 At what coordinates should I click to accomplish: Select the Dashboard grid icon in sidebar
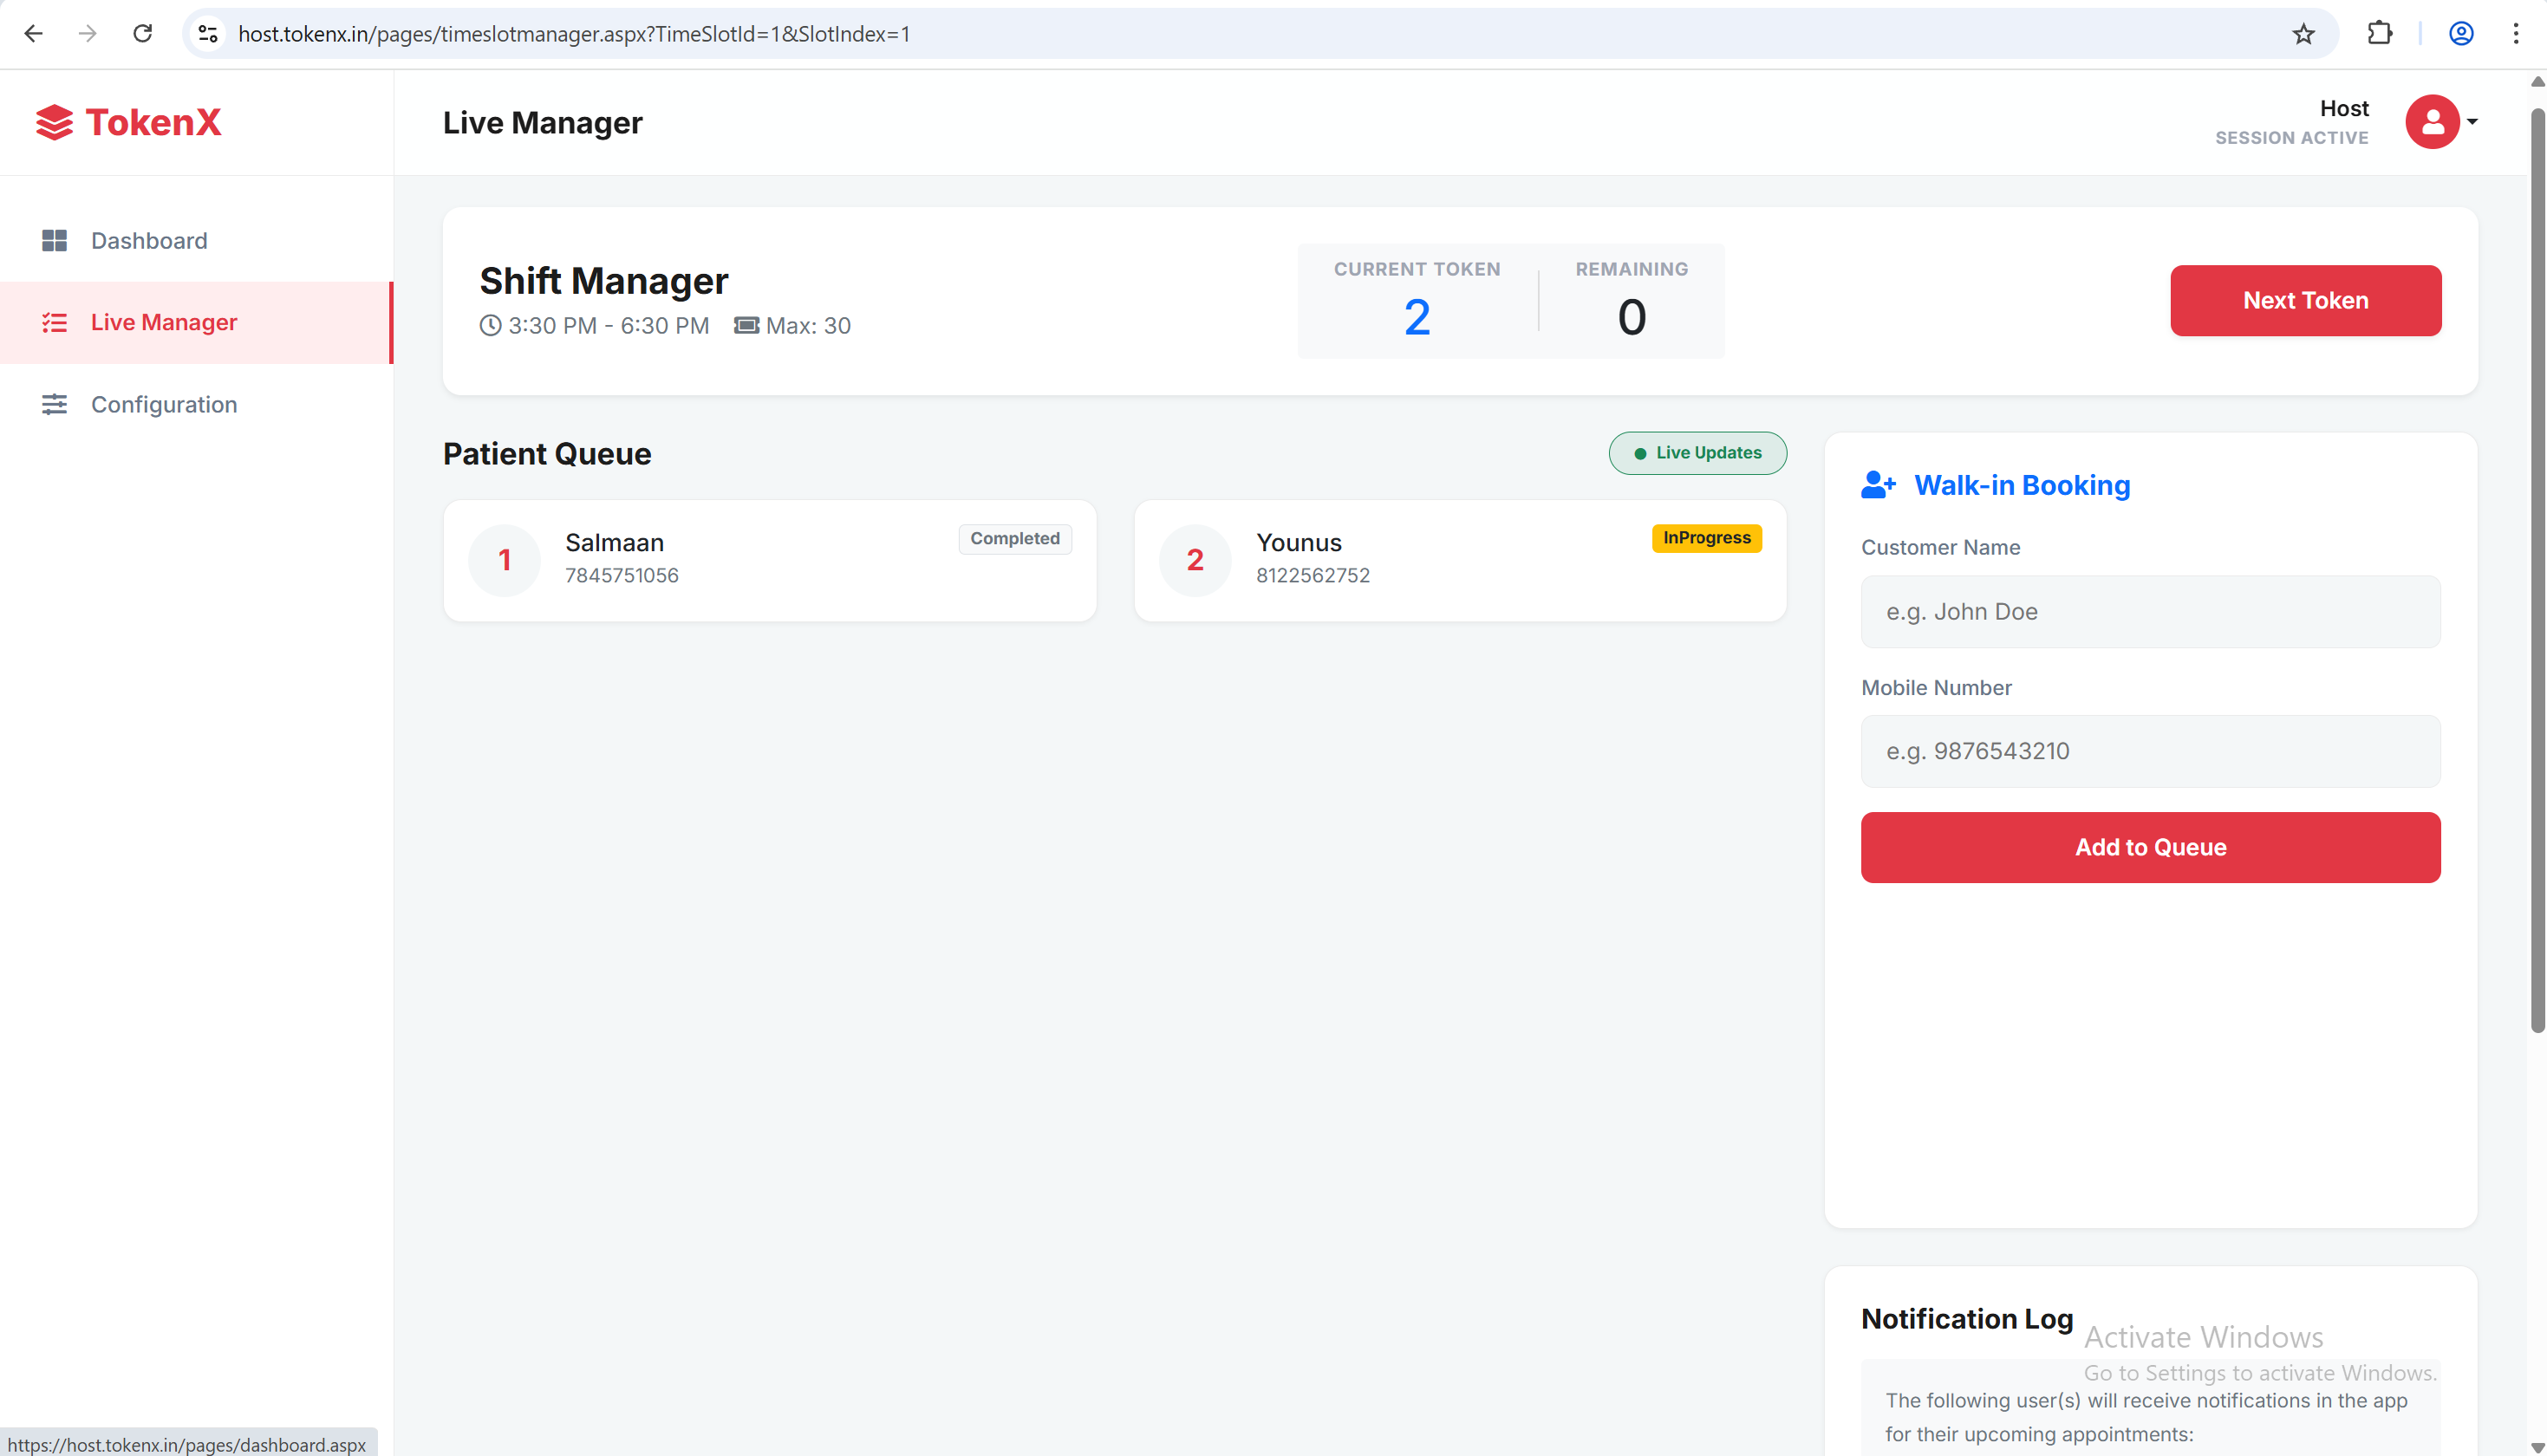[55, 240]
